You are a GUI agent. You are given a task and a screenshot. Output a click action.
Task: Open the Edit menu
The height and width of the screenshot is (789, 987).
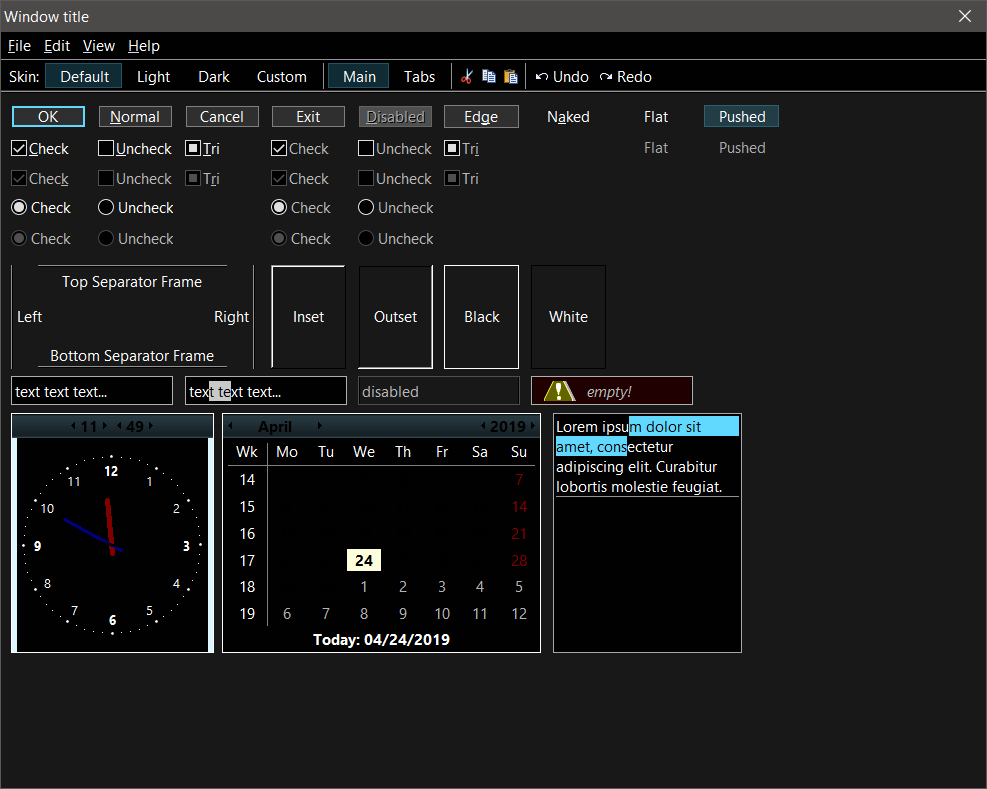coord(57,46)
